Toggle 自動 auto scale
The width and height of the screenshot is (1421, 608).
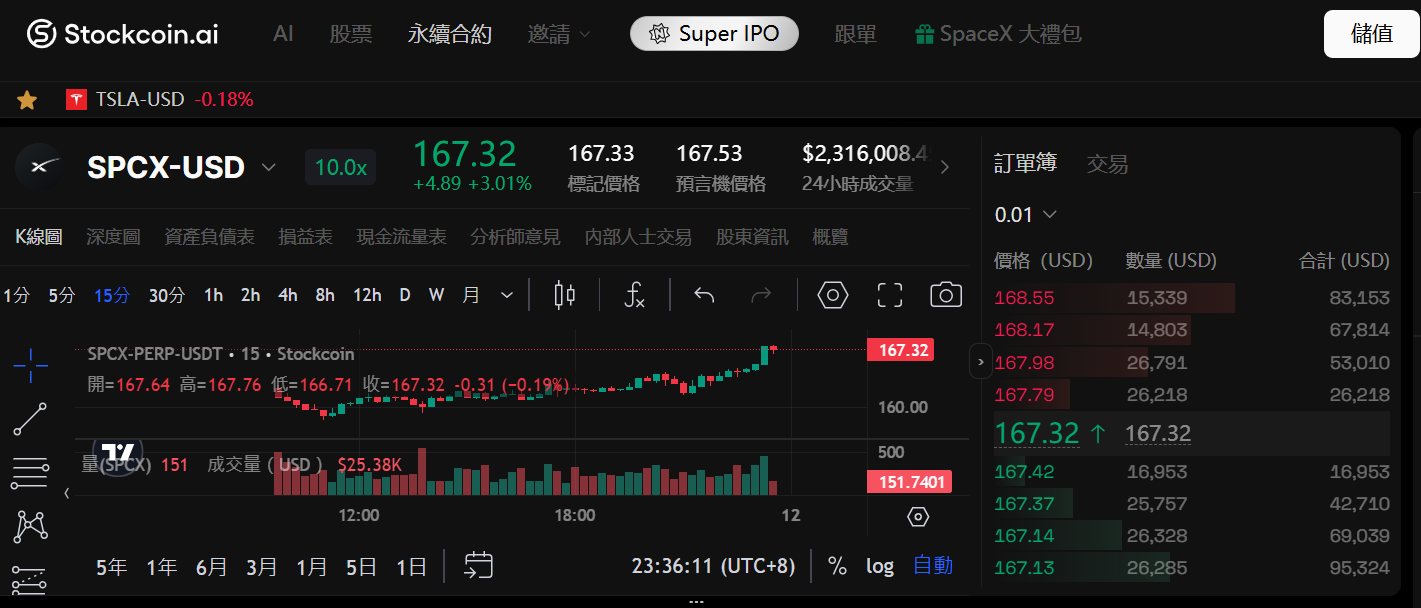[x=933, y=566]
